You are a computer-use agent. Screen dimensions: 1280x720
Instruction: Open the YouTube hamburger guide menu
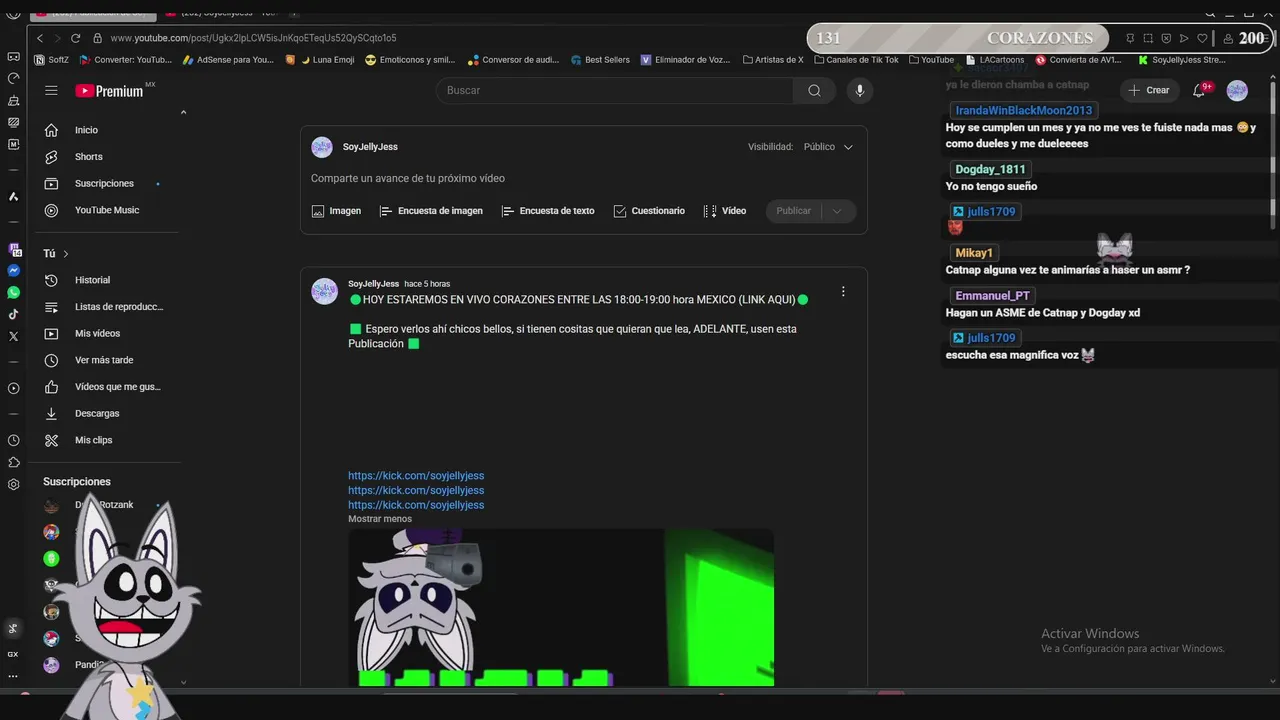pos(51,90)
